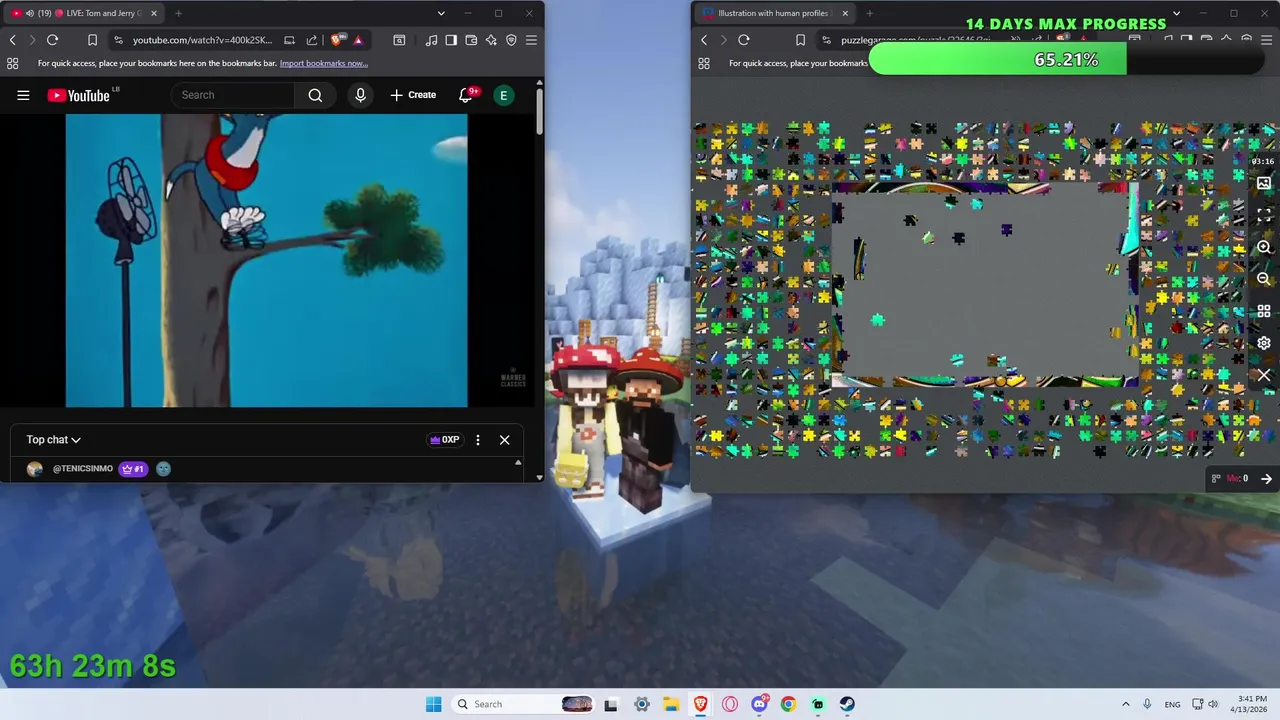Zoom in on the puzzle
Screen dimensions: 1280x720
1264,247
